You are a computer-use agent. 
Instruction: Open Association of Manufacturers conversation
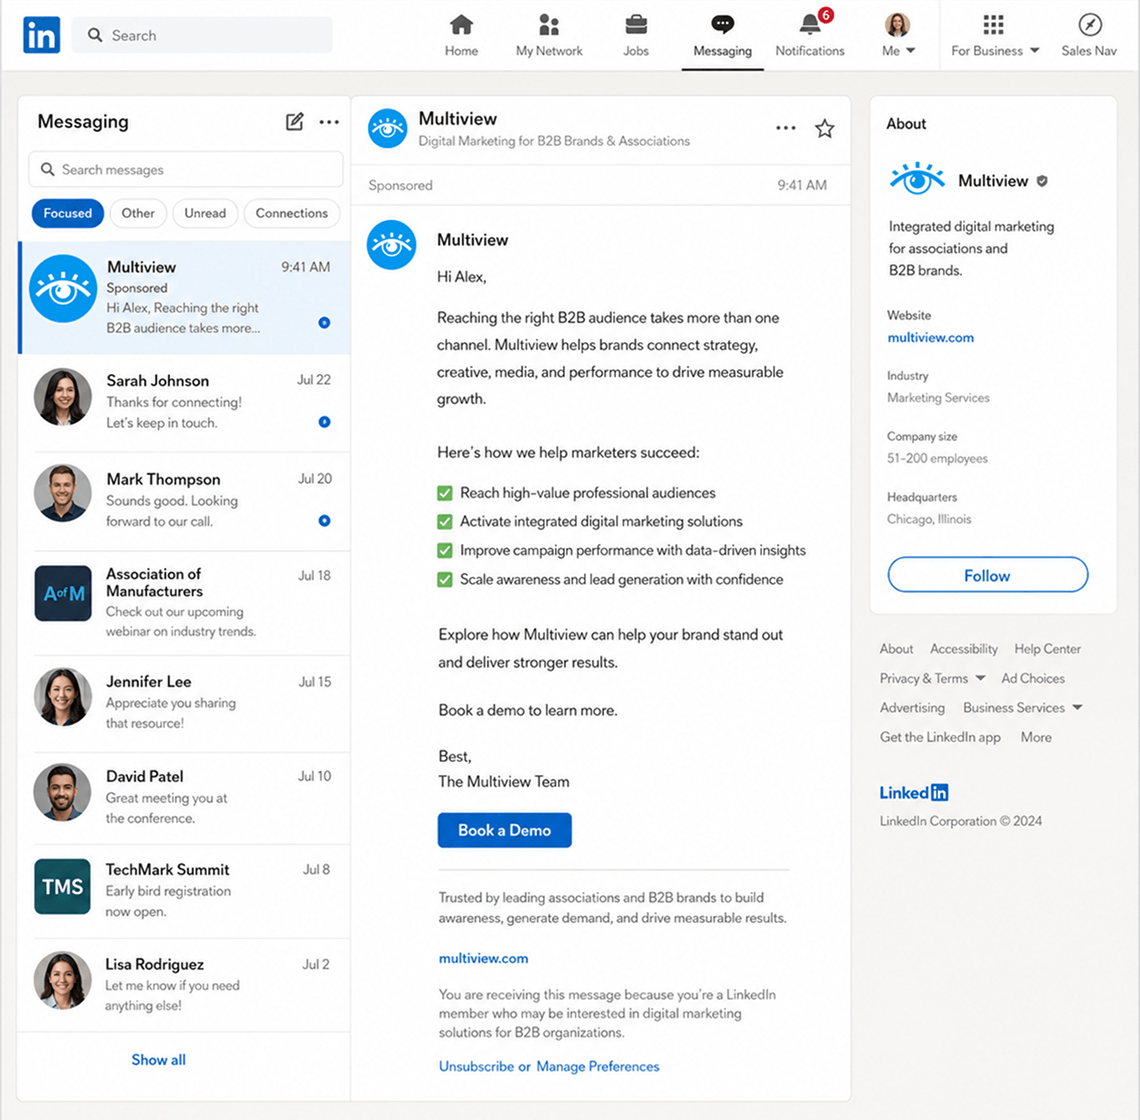pos(185,602)
